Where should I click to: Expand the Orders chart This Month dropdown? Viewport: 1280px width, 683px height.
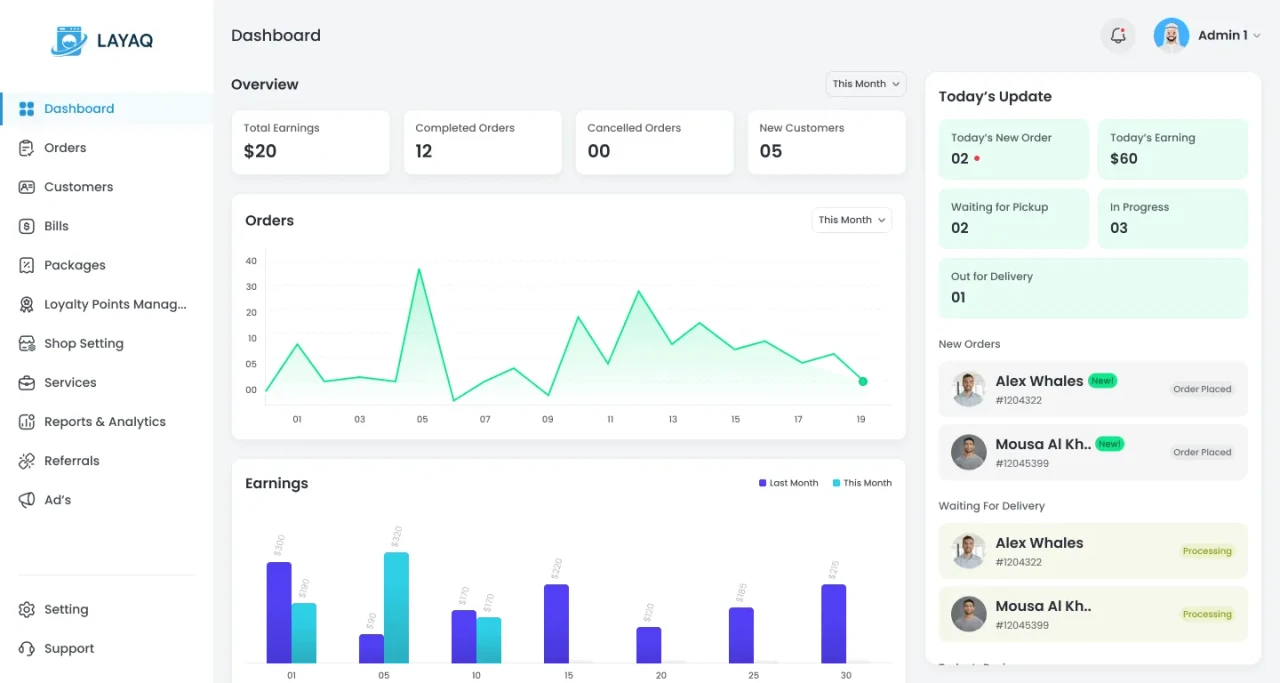tap(852, 220)
